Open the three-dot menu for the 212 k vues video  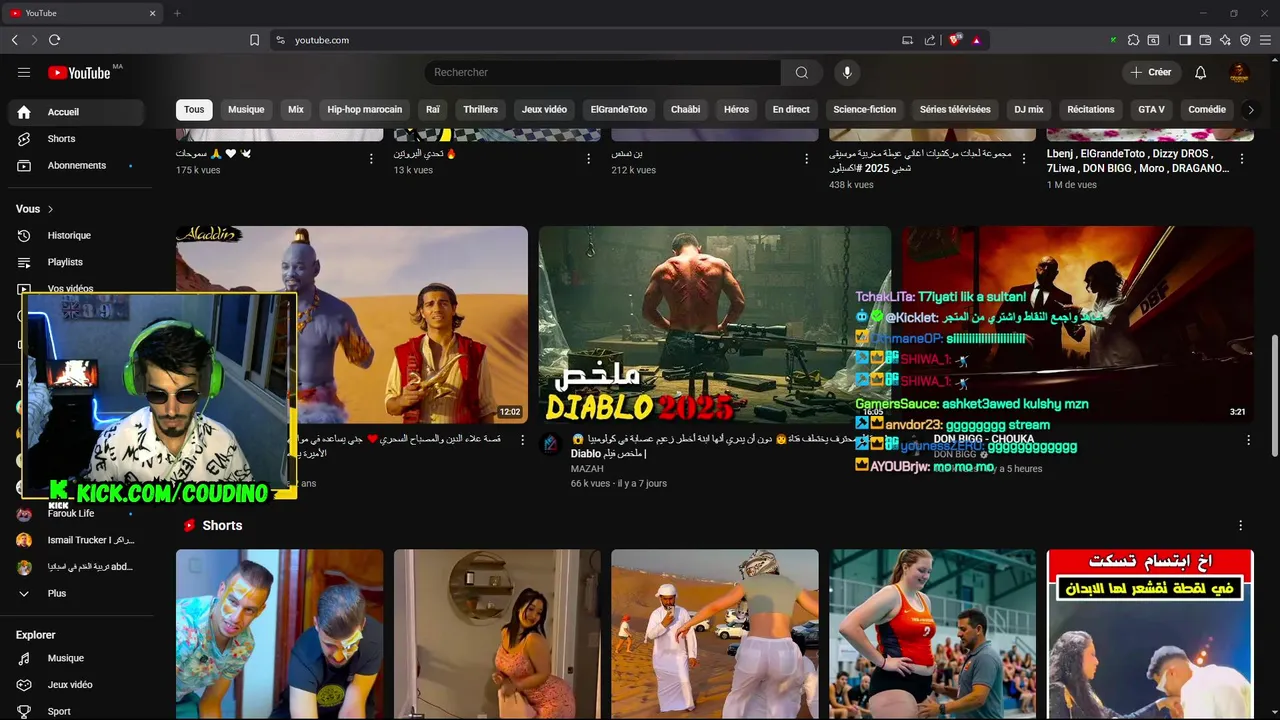click(x=806, y=159)
